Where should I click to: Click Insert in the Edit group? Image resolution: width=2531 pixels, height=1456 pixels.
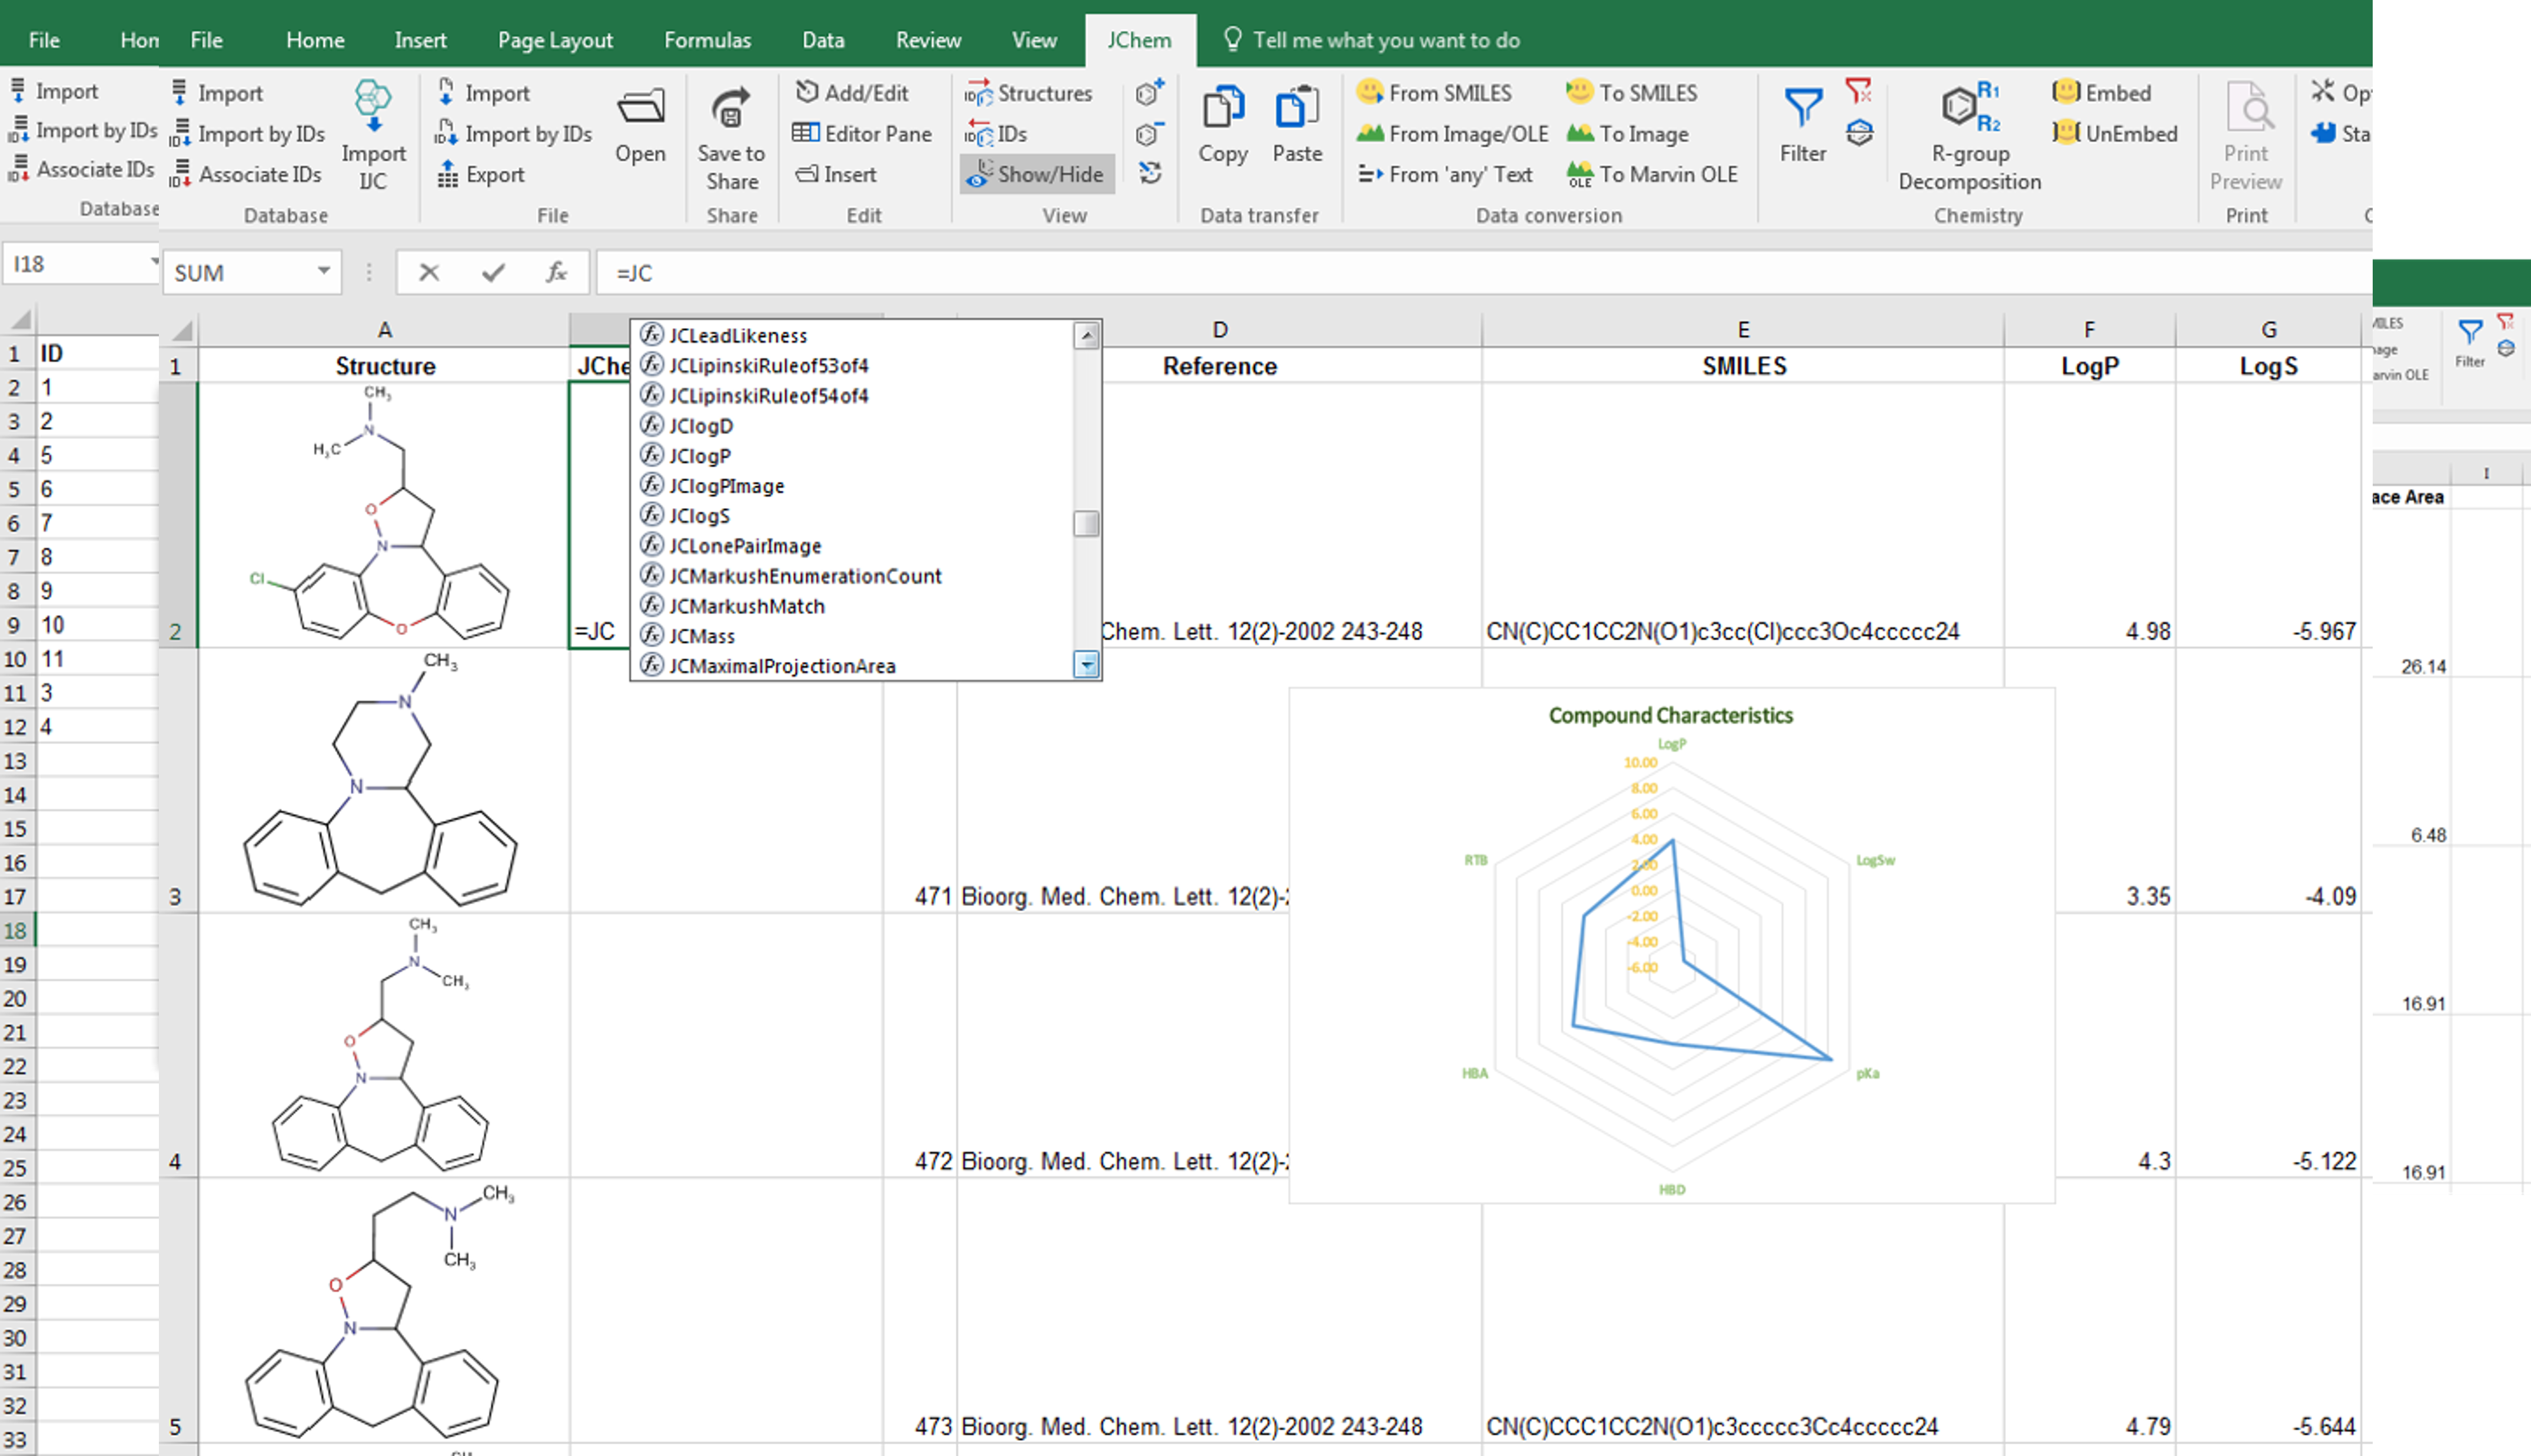coord(836,174)
